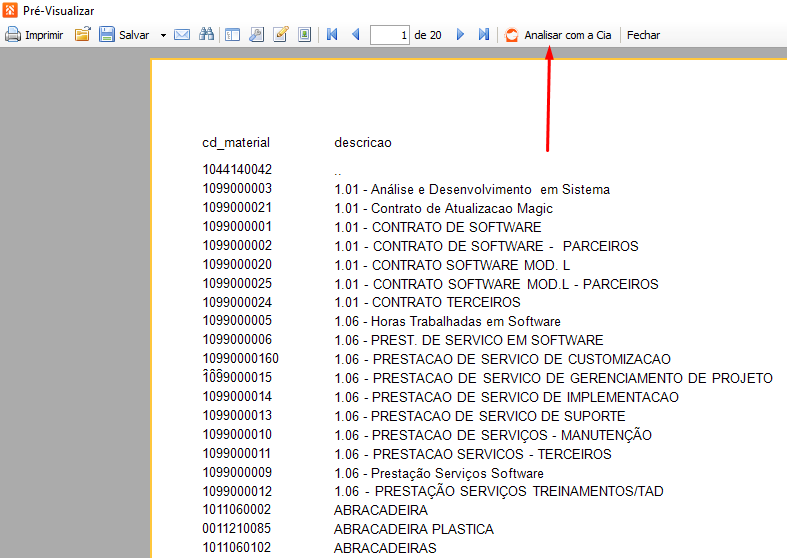Select code 1099000010

pyautogui.click(x=237, y=435)
